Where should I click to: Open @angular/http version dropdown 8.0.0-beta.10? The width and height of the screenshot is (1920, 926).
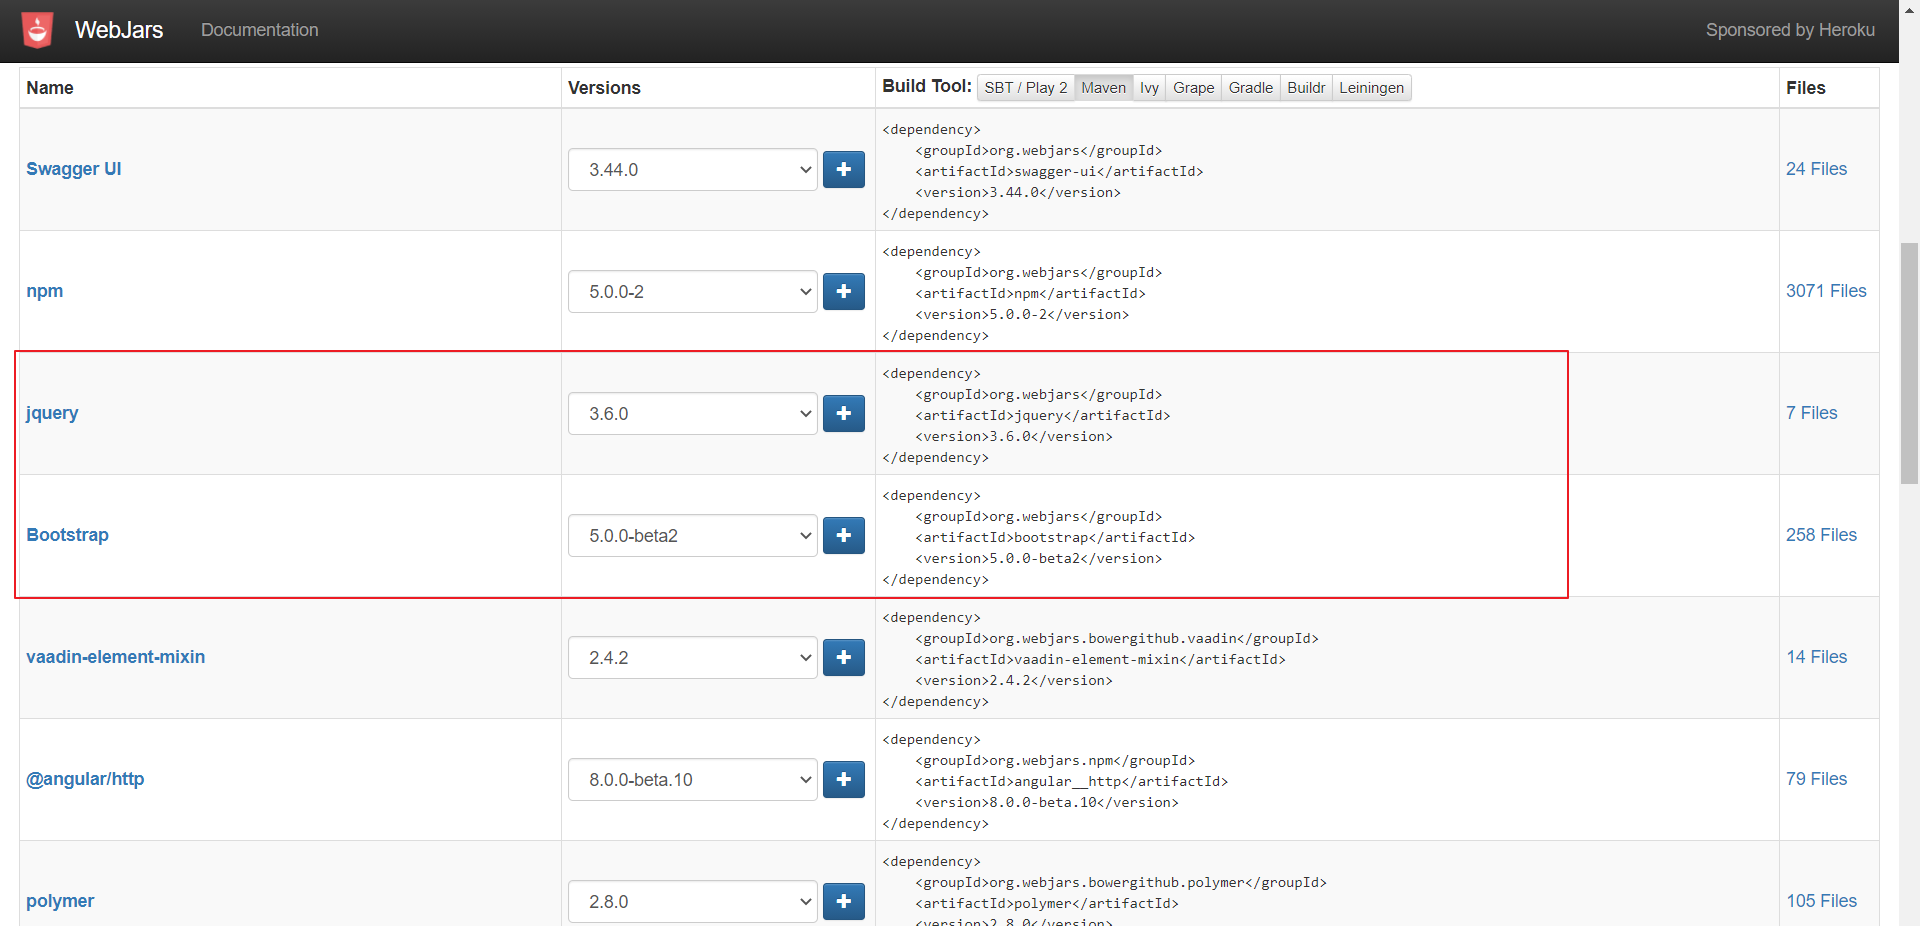pos(693,780)
